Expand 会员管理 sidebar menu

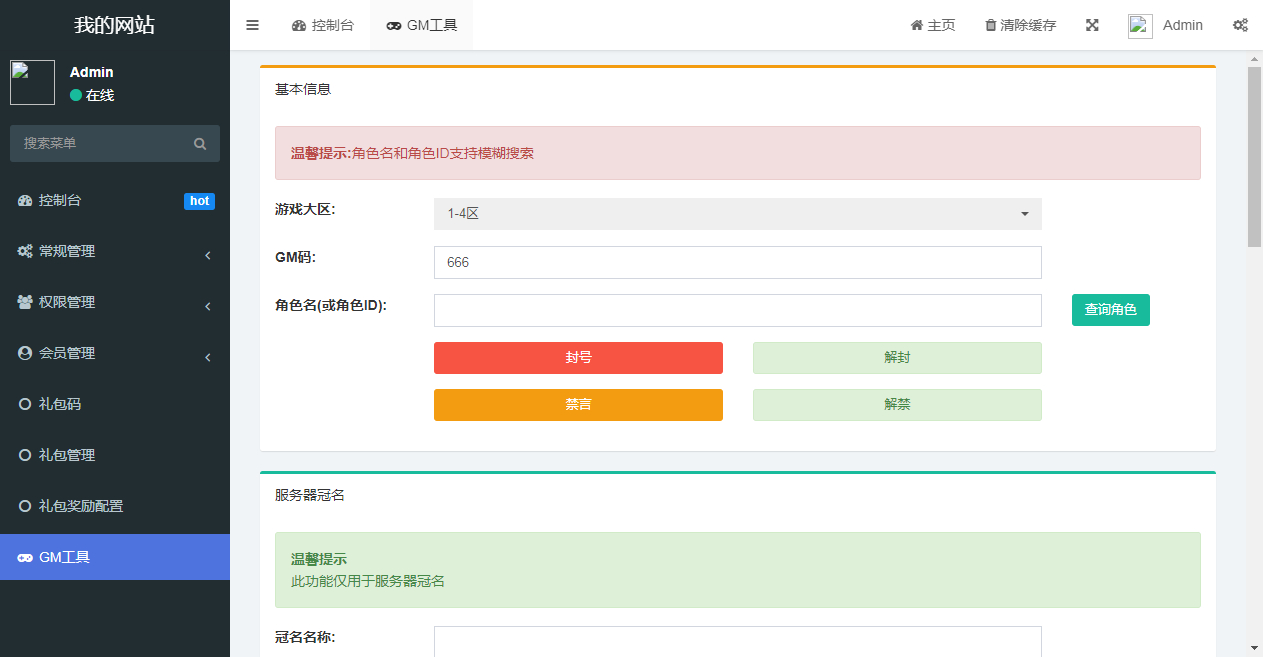click(x=115, y=354)
